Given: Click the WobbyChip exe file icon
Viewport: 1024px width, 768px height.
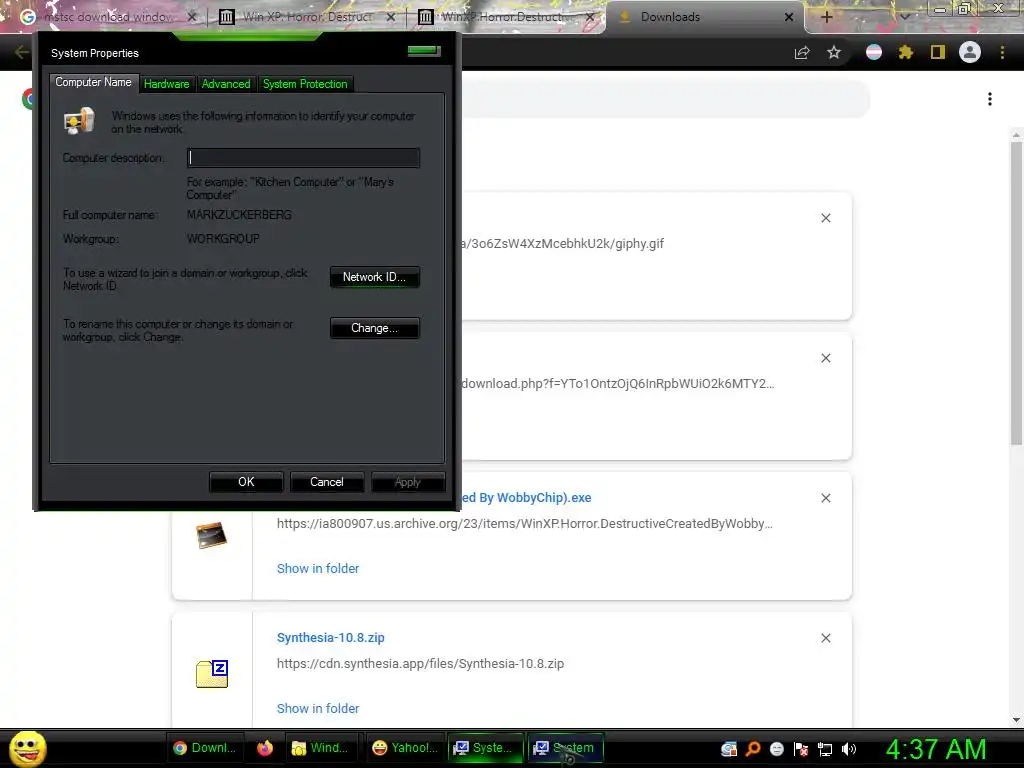Looking at the screenshot, I should 212,536.
